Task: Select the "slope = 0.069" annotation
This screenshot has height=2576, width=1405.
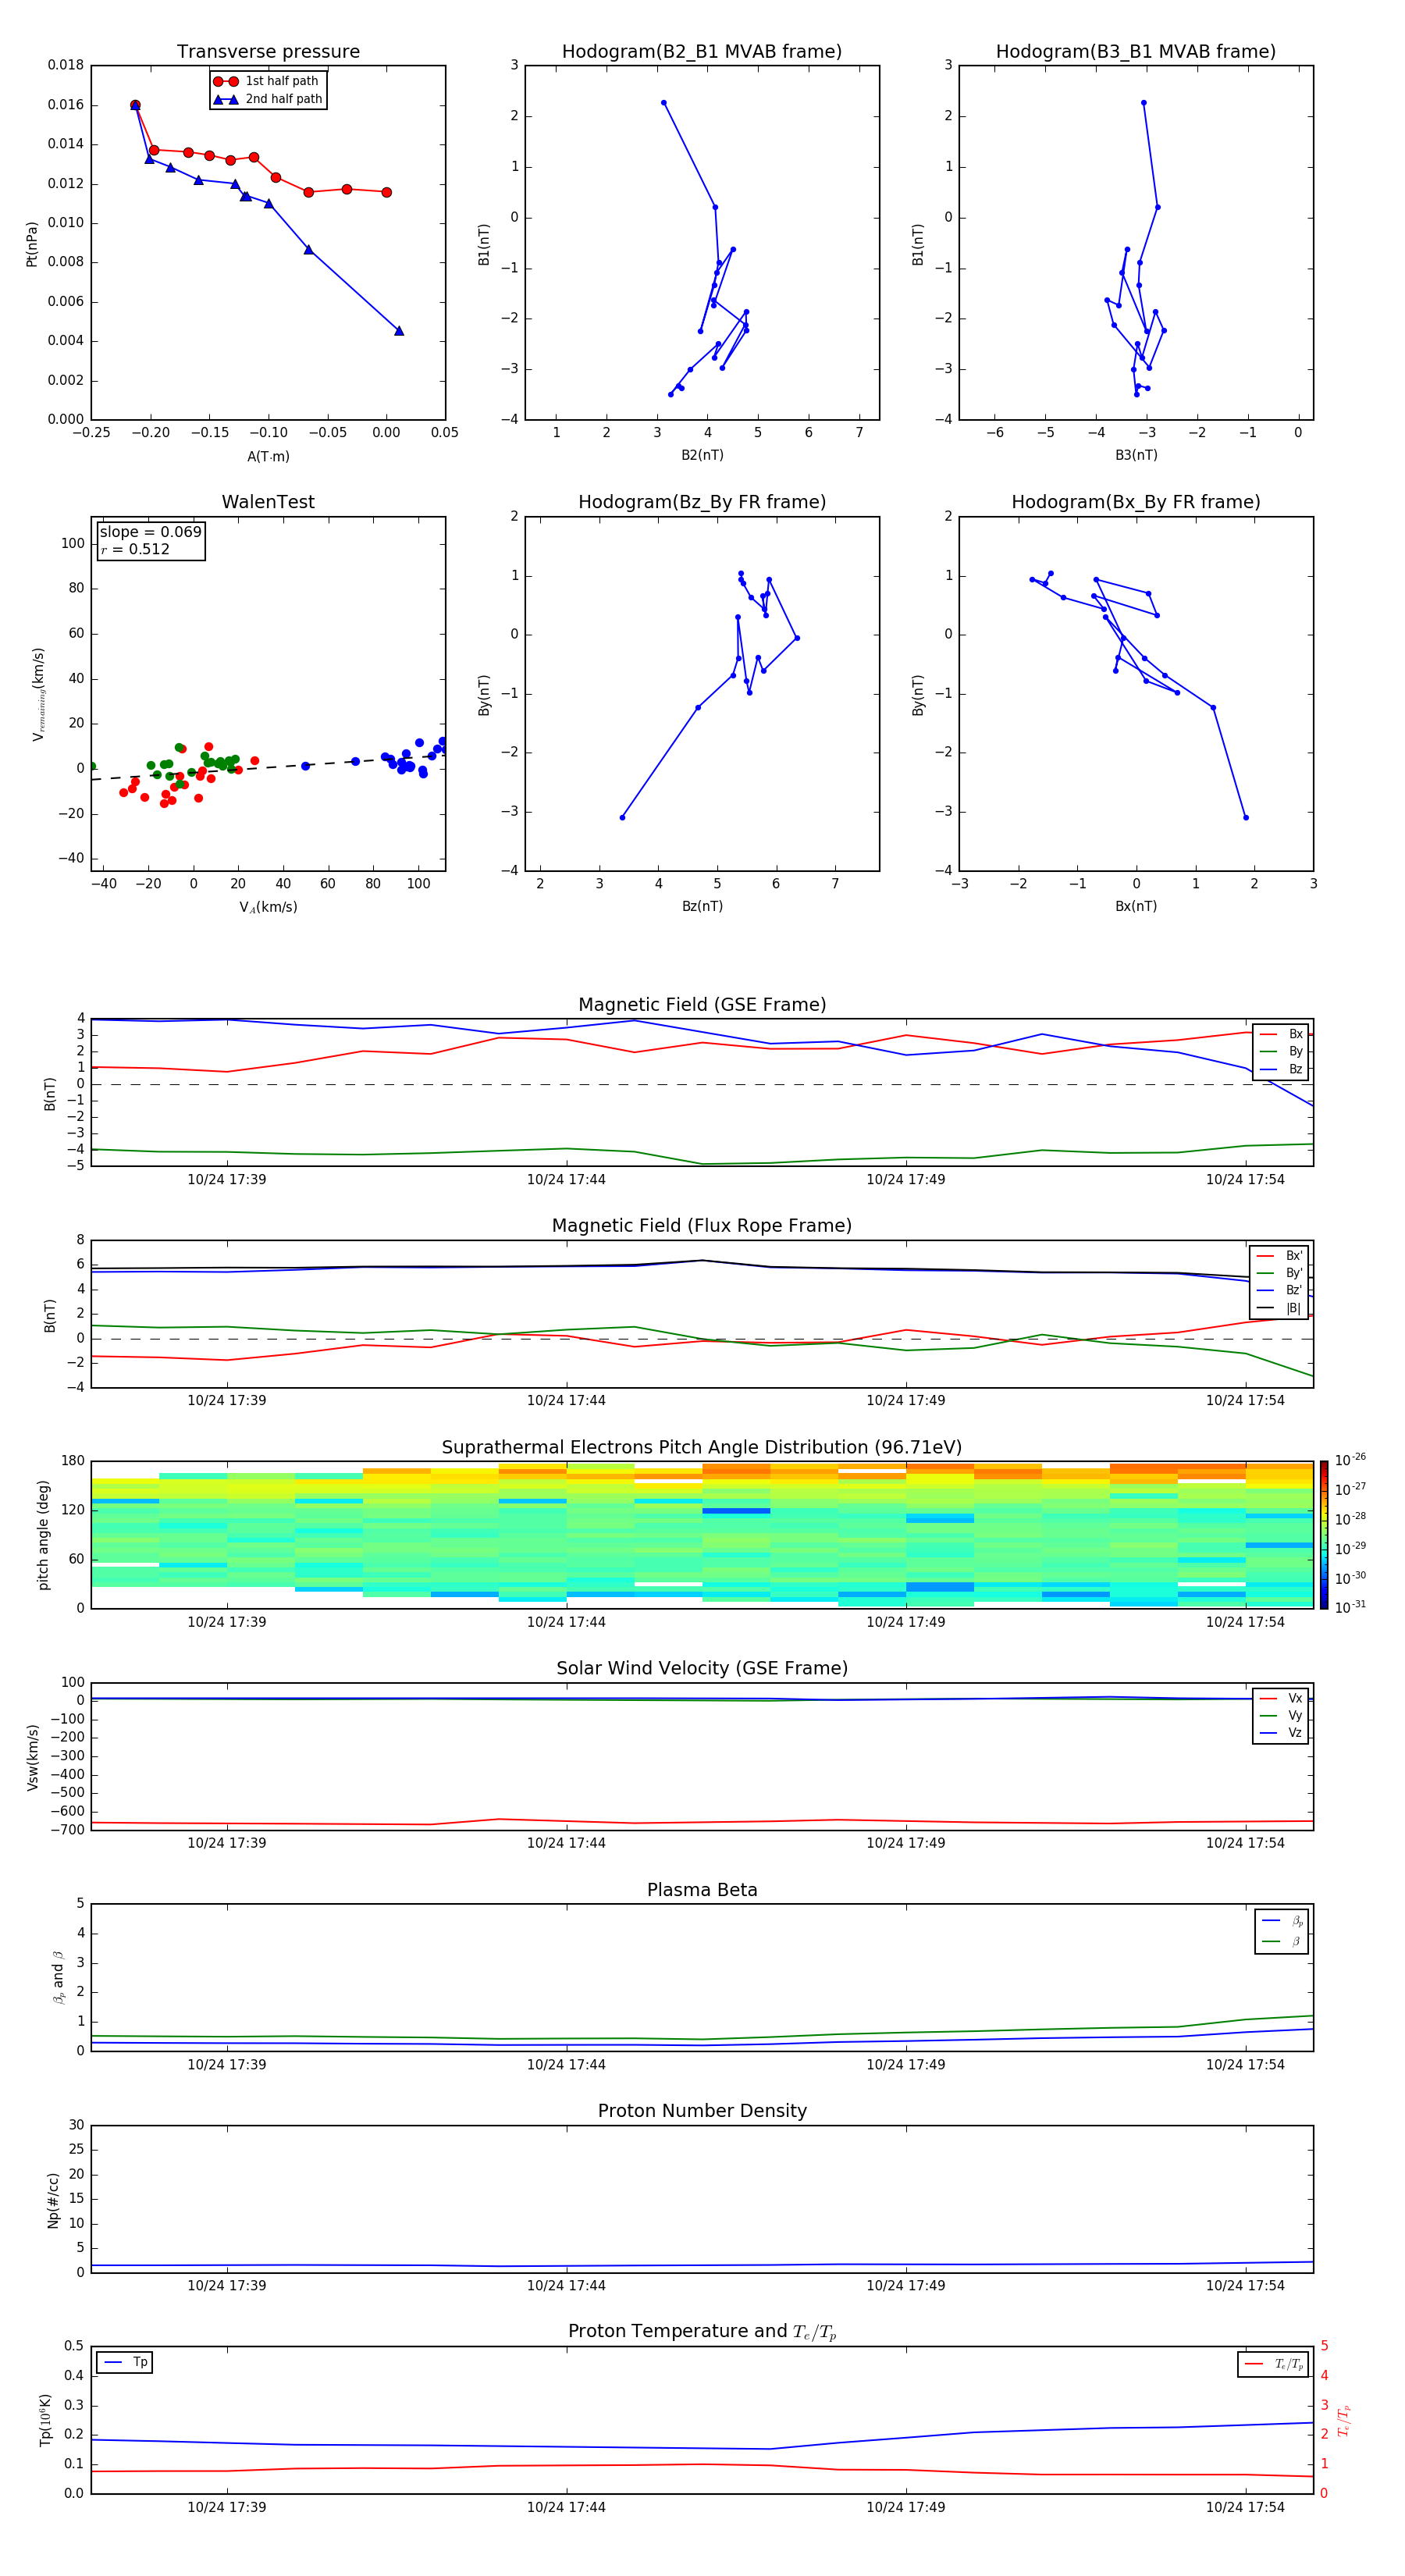Action: click(x=151, y=532)
